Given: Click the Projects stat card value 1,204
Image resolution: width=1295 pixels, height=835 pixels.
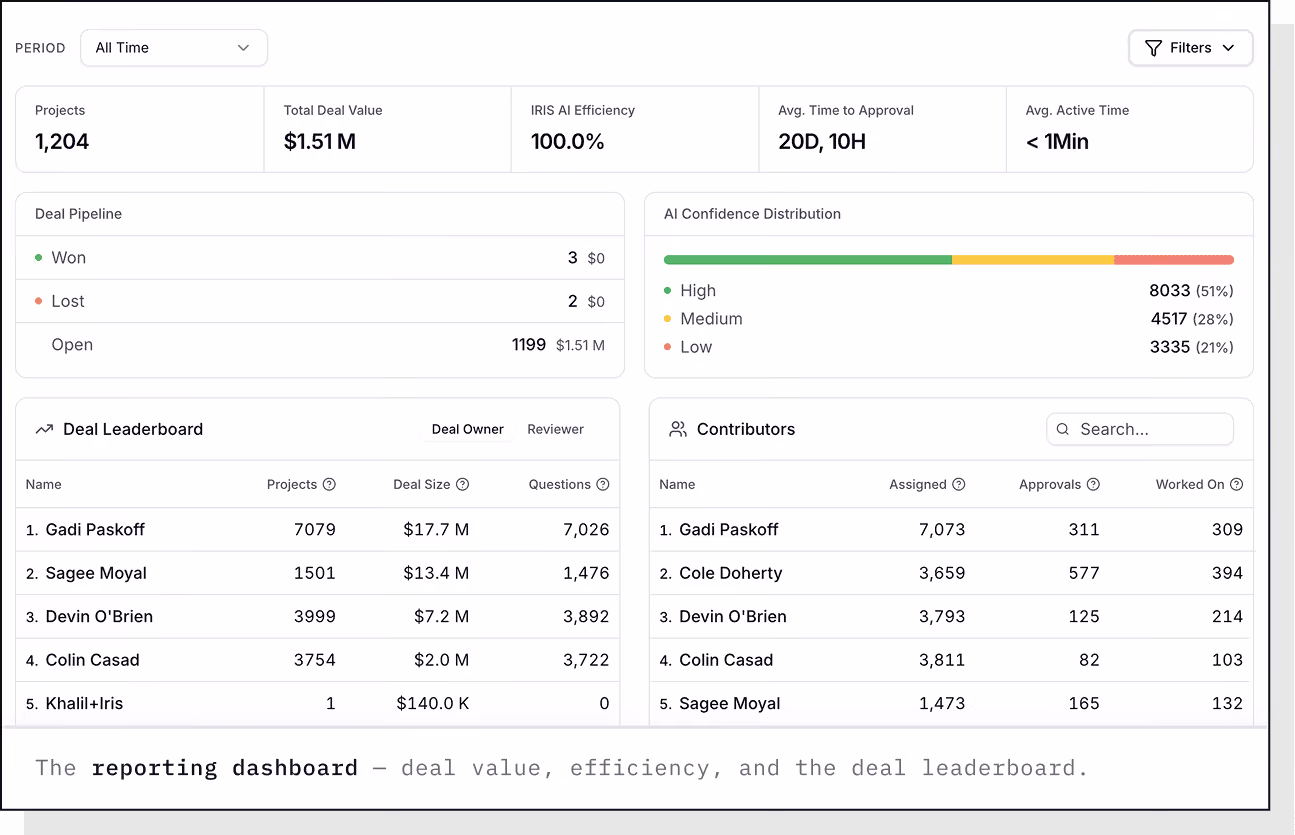Looking at the screenshot, I should [x=62, y=142].
